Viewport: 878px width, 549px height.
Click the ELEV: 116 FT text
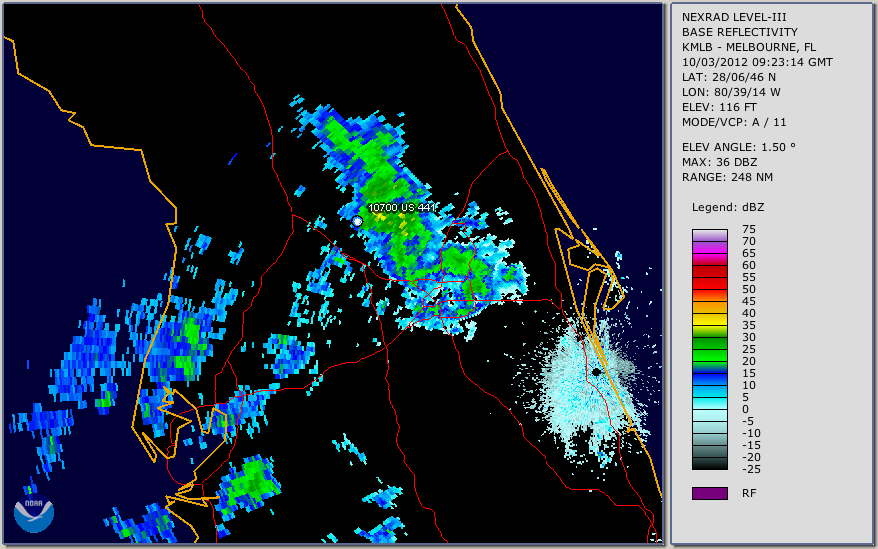(x=719, y=107)
